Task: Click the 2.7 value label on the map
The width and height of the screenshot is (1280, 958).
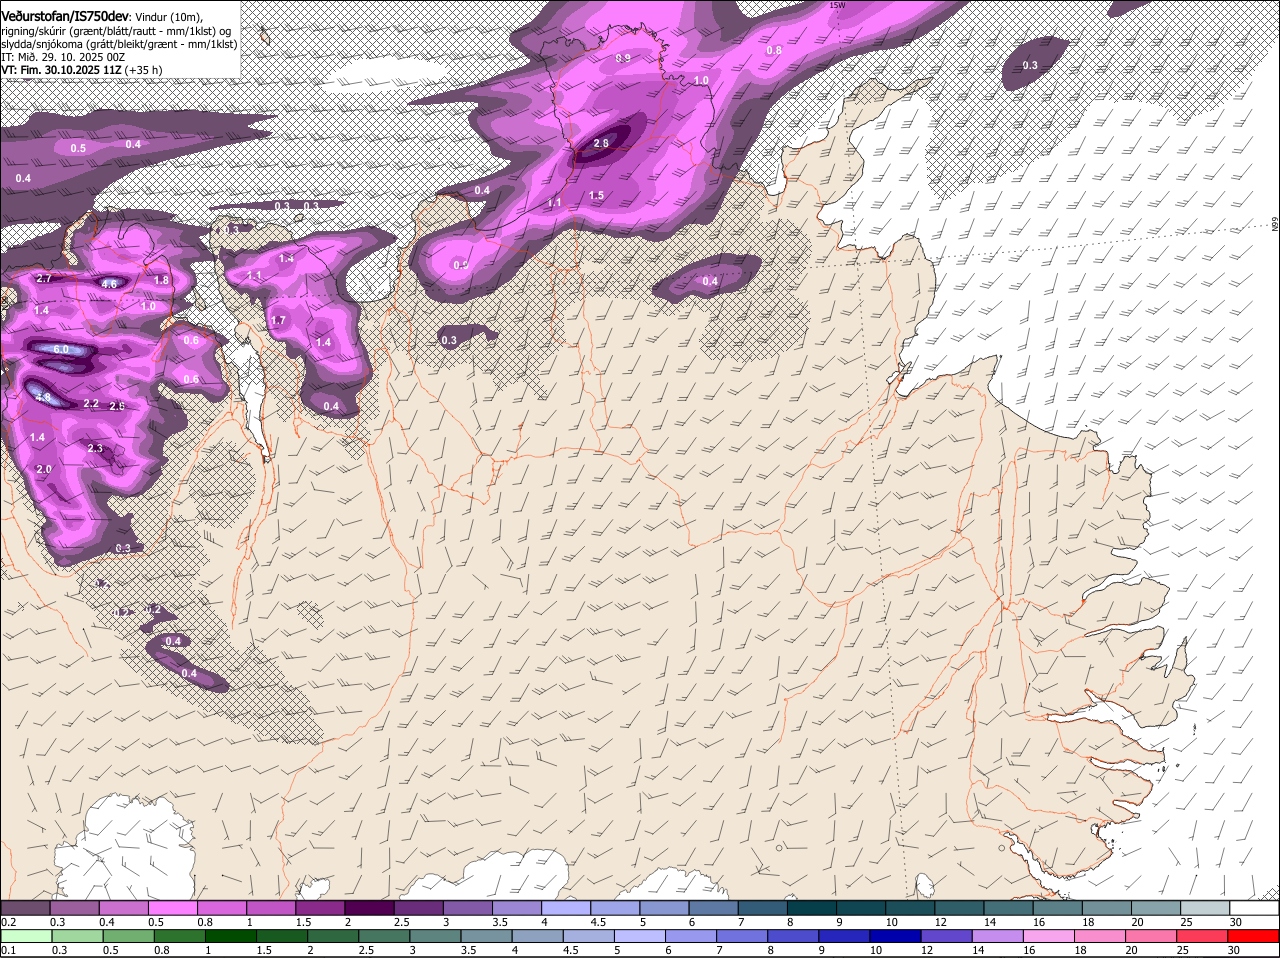Action: (x=44, y=279)
